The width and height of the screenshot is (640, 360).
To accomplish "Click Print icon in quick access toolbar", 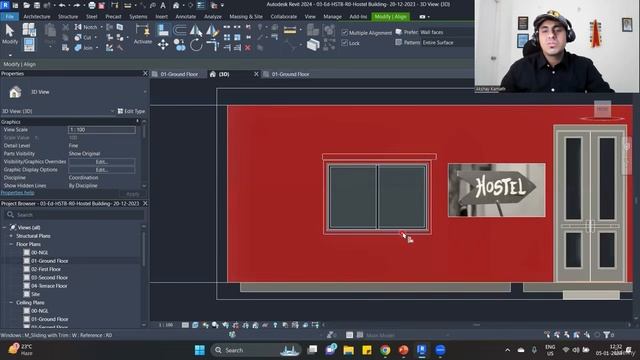I will coord(92,5).
